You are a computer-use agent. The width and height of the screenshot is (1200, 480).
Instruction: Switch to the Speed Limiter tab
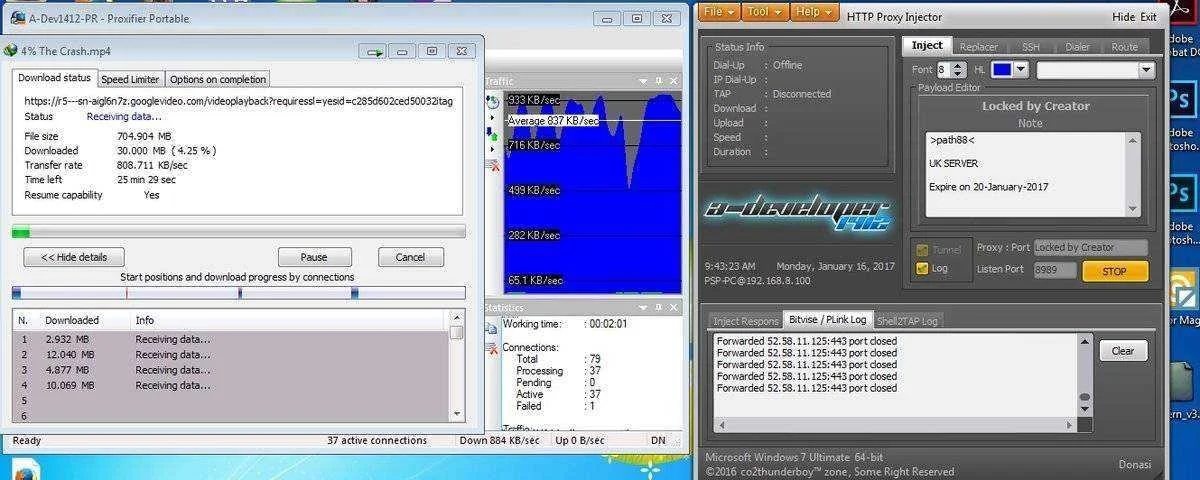click(x=130, y=79)
